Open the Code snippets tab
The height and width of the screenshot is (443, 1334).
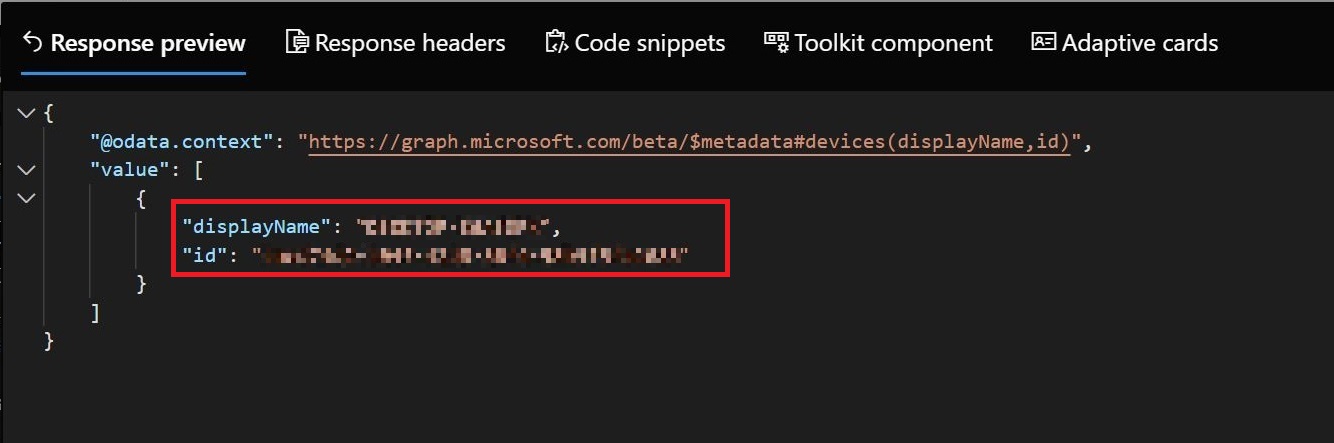(635, 43)
